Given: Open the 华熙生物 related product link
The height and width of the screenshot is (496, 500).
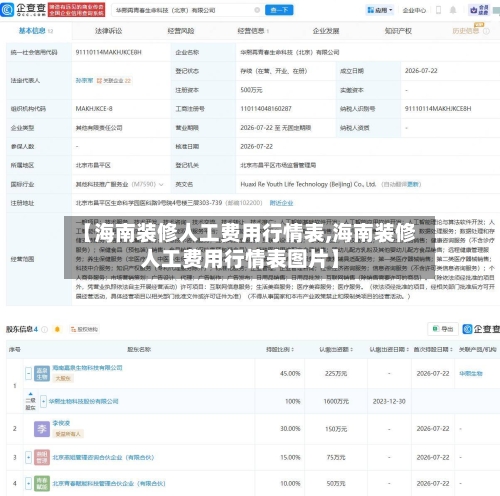Looking at the screenshot, I should pos(471,374).
